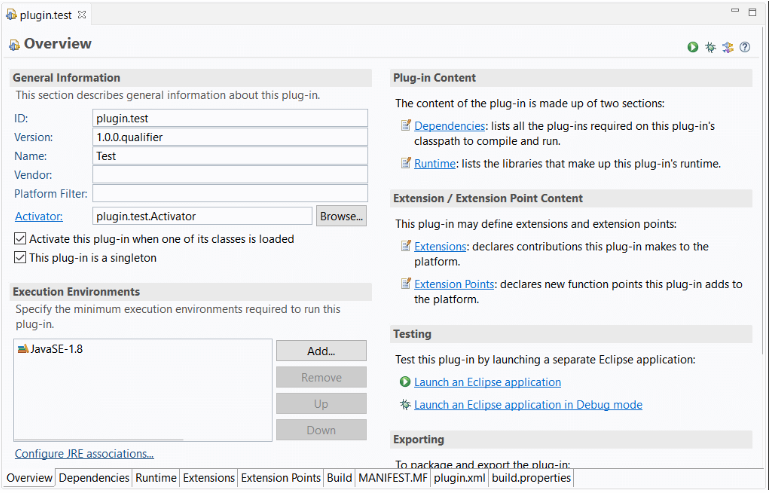Minimize the editor area
Viewport: 770px width, 493px height.
click(735, 10)
